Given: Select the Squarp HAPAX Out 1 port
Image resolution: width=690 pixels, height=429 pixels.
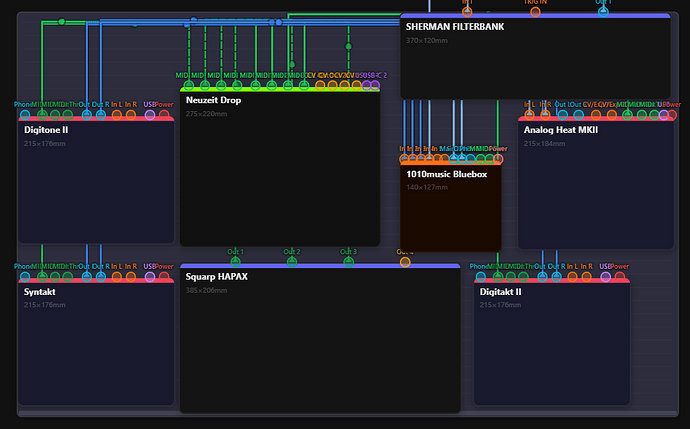Looking at the screenshot, I should (x=235, y=262).
